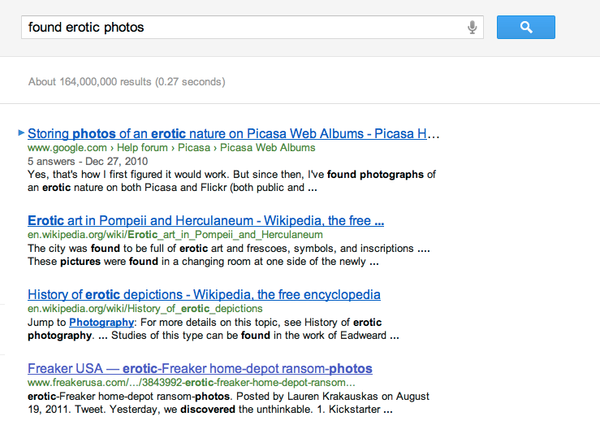600x434 pixels.
Task: Click the blue arrow marker beside first result
Action: pos(21,132)
